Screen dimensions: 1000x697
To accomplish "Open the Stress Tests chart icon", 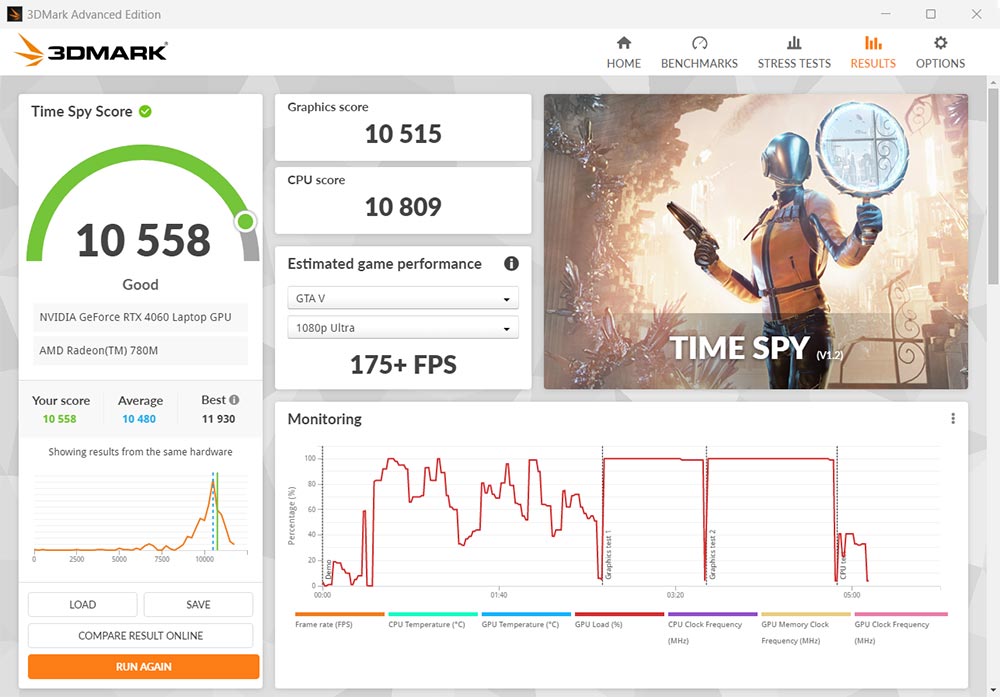I will click(794, 43).
